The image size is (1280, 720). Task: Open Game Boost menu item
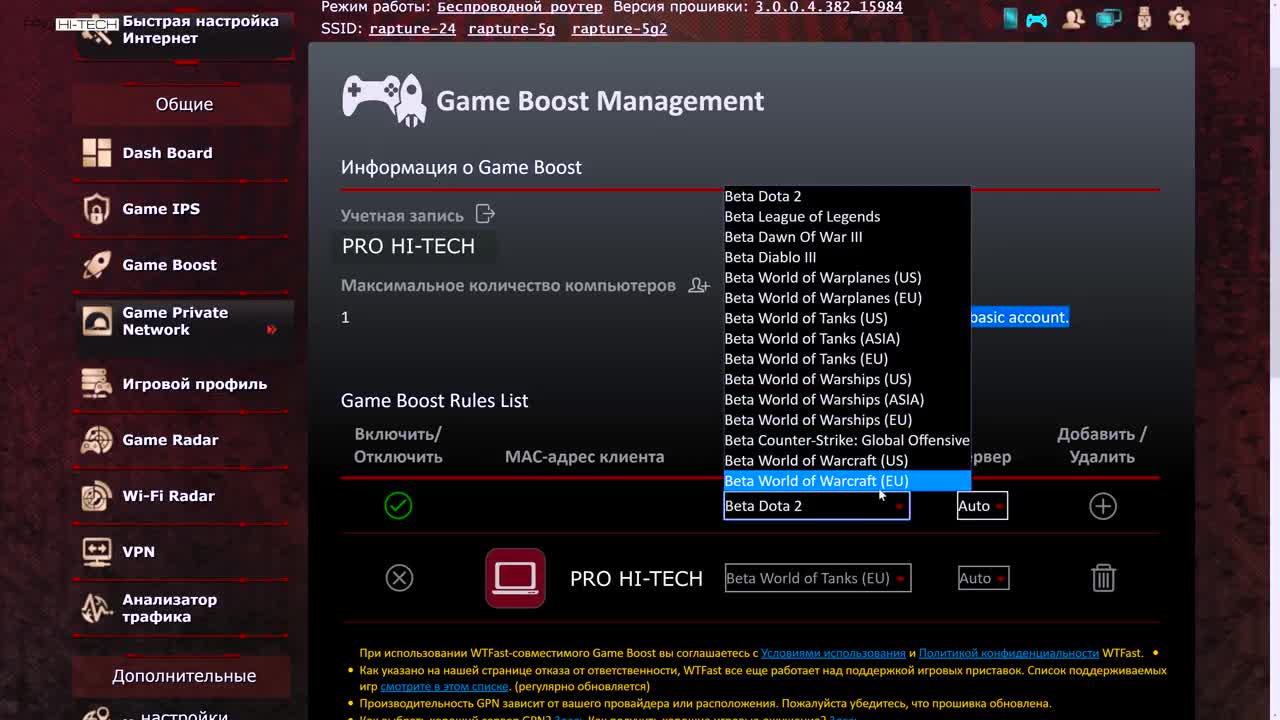coord(169,265)
